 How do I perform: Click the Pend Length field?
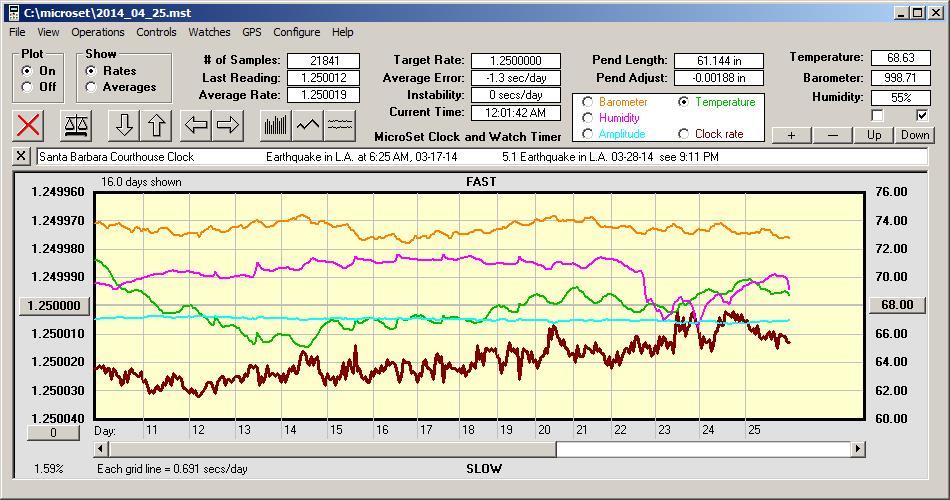coord(719,61)
